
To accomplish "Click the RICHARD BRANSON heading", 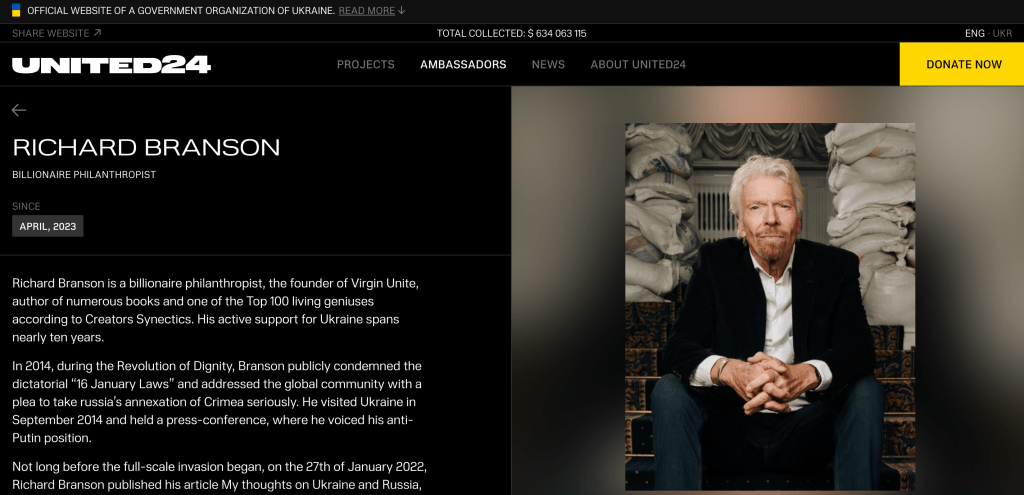I will 146,148.
